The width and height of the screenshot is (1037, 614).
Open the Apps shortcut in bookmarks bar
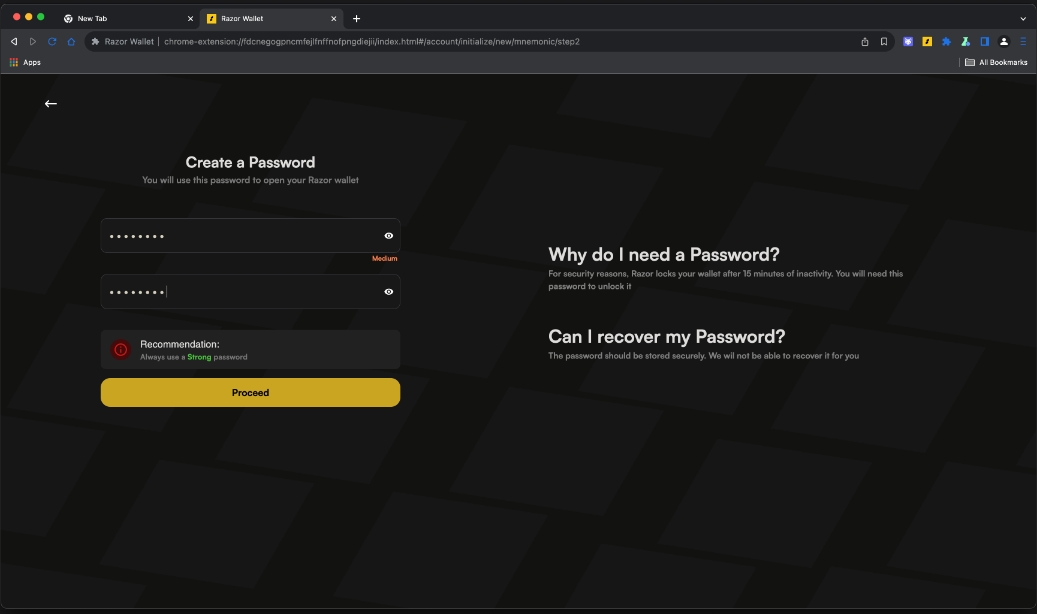[25, 62]
